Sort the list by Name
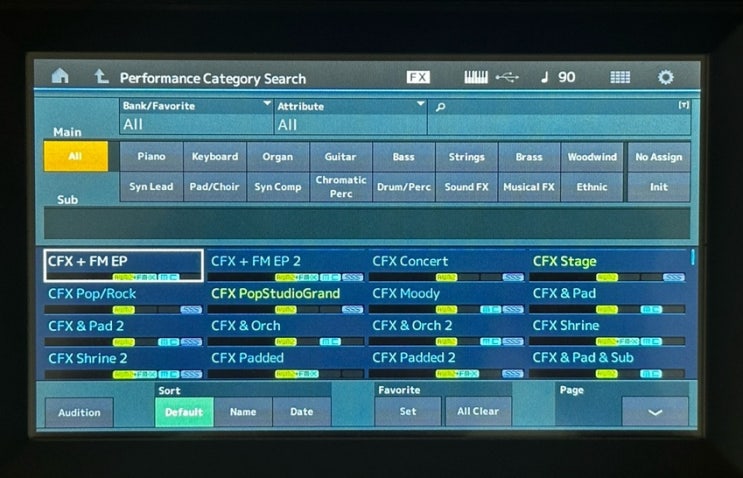The width and height of the screenshot is (743, 478). [243, 412]
